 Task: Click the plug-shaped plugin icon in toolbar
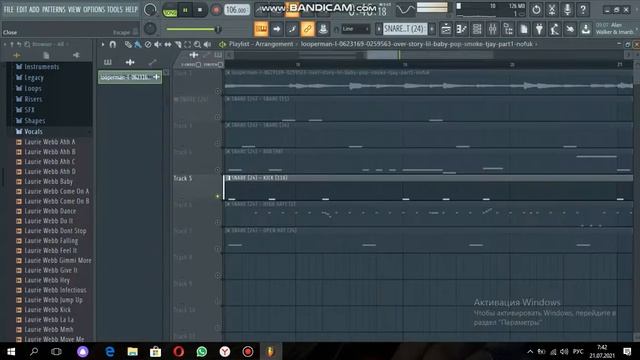pyautogui.click(x=539, y=29)
